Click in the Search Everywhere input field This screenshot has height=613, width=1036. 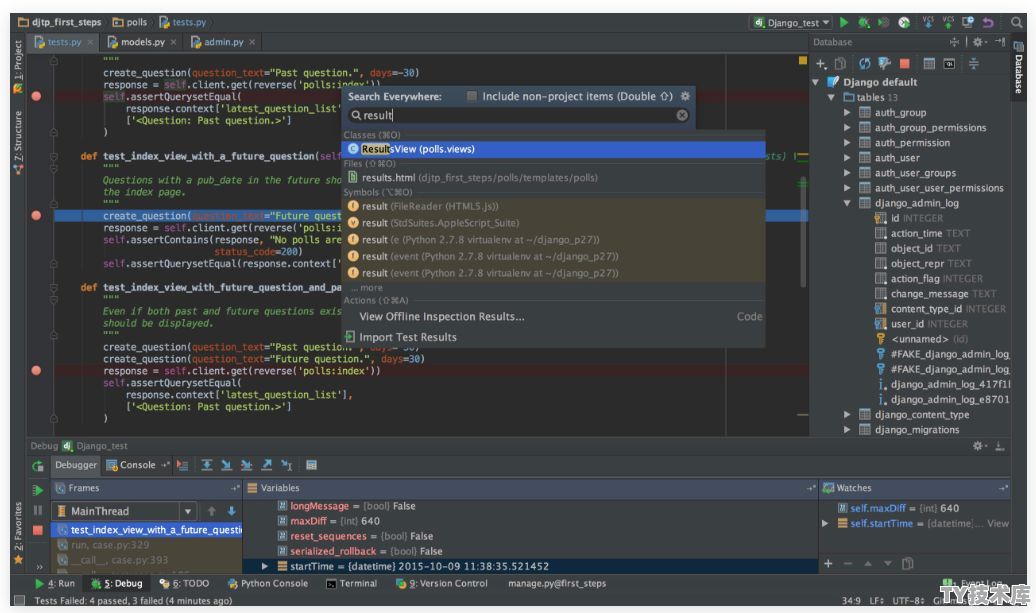click(x=519, y=115)
